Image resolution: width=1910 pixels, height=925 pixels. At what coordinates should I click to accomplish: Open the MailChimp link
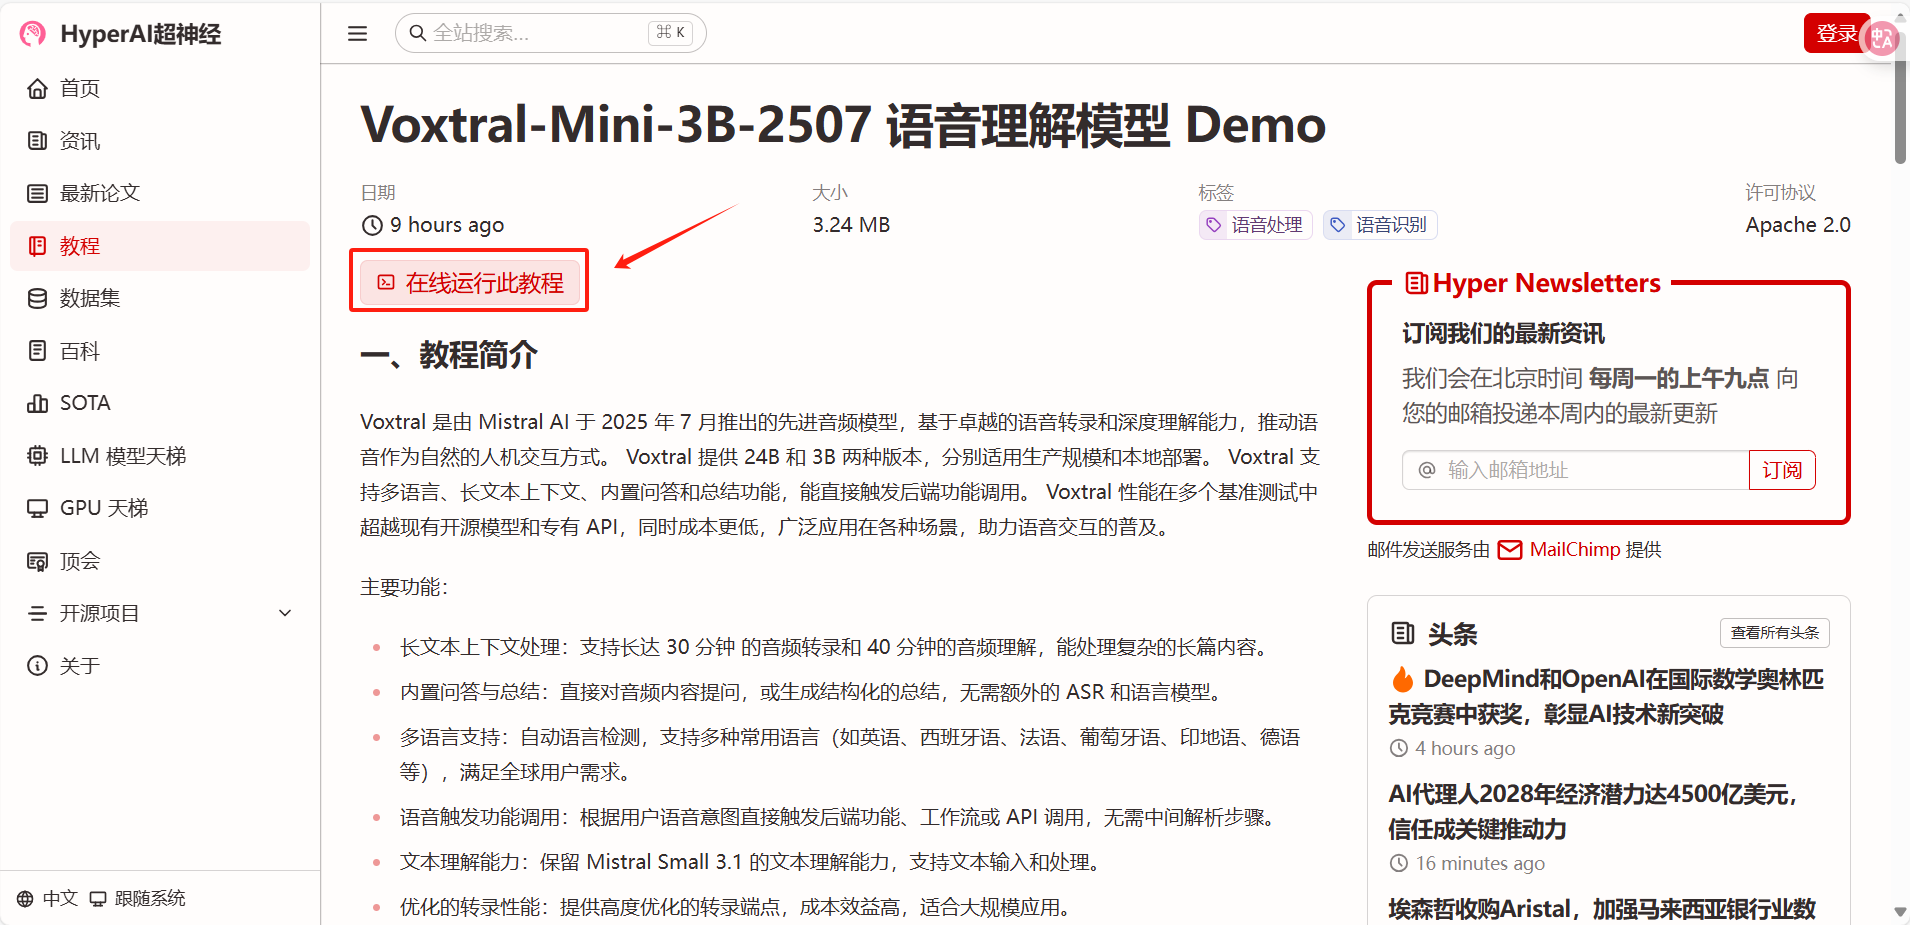pos(1574,550)
